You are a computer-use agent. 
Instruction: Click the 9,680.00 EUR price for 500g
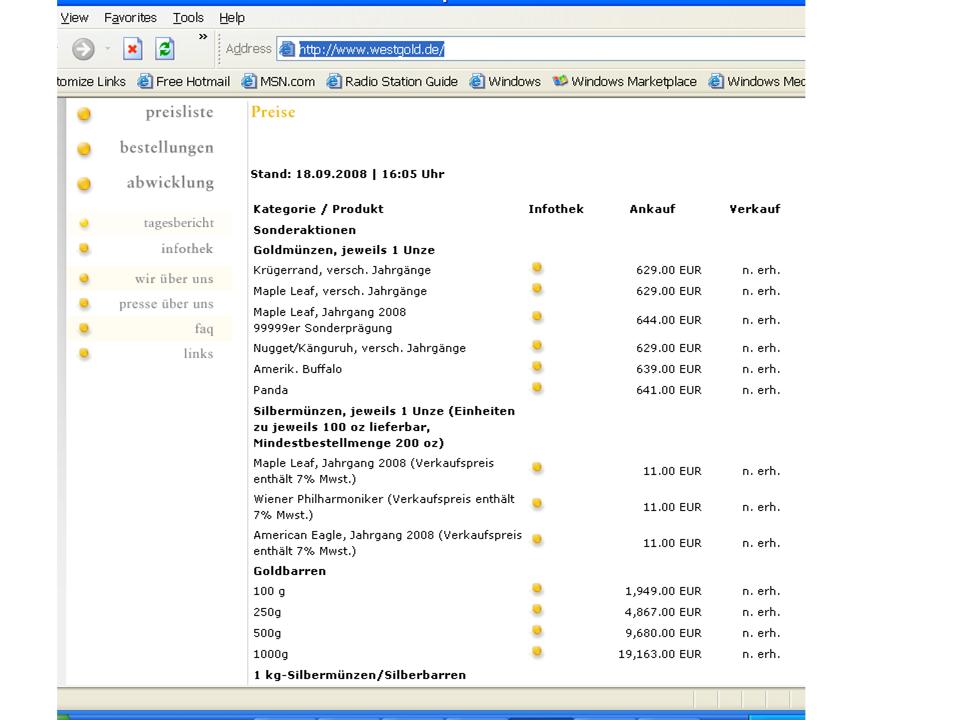(663, 633)
